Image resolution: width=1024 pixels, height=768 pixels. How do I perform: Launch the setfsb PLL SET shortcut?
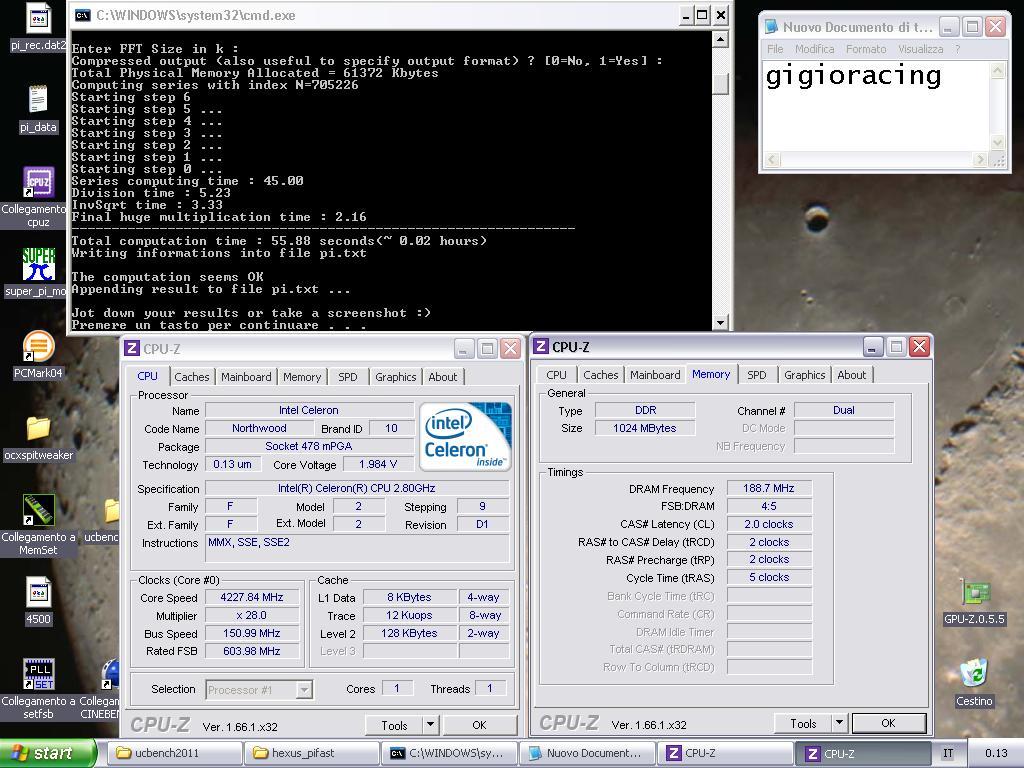pos(39,674)
